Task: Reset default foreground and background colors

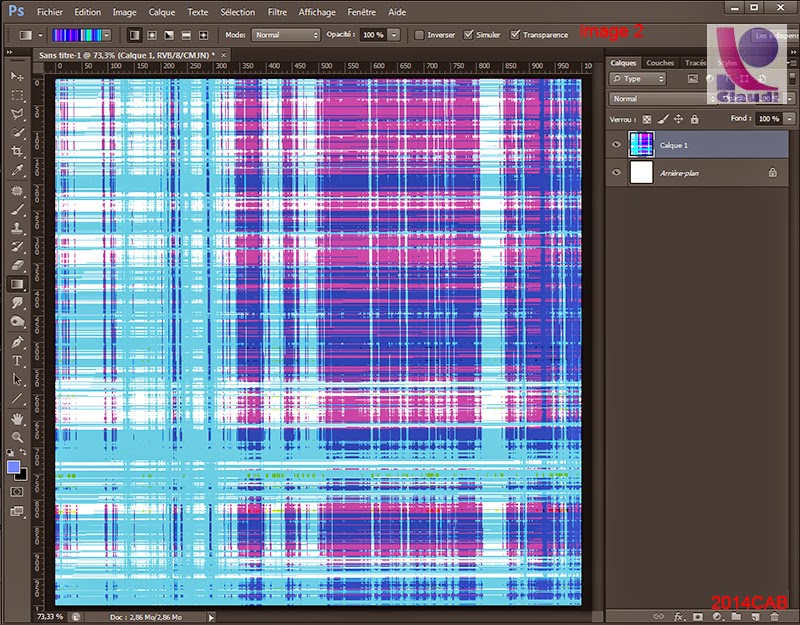Action: pos(10,453)
